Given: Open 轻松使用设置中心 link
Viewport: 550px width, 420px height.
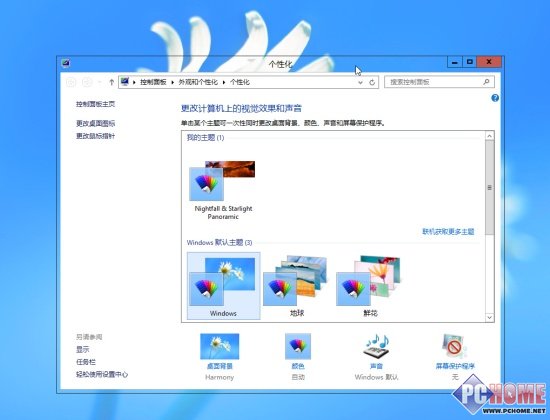Looking at the screenshot, I should click(102, 374).
